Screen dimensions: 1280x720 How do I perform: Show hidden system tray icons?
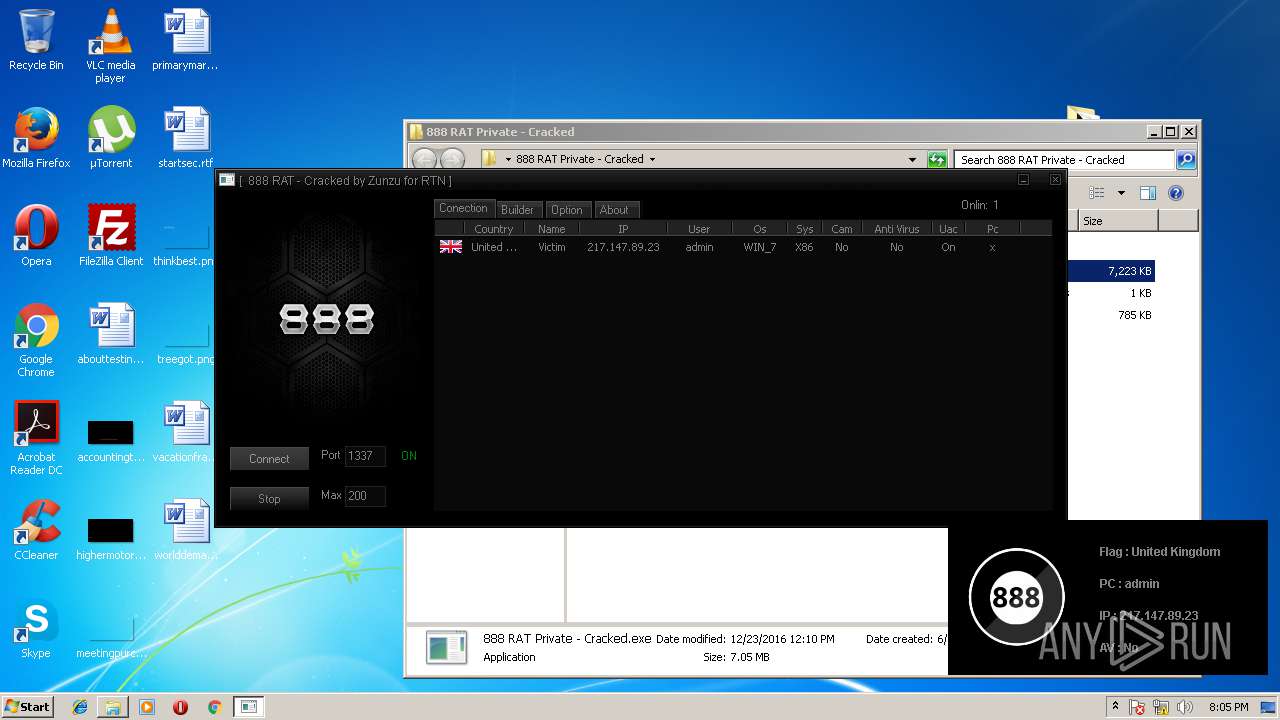pos(1114,707)
